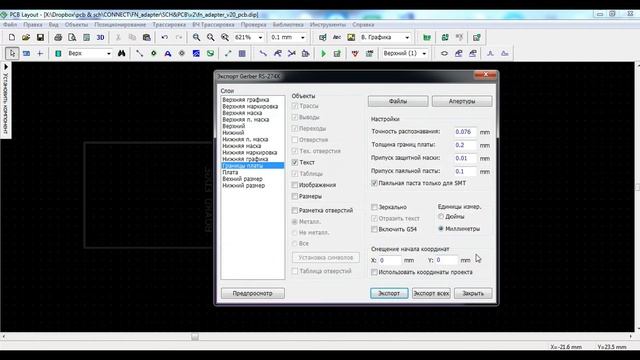Open the 3D view icon

click(100, 38)
